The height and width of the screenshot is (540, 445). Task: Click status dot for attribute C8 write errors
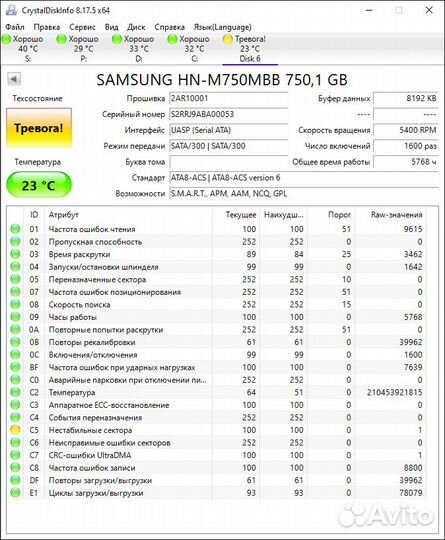coord(15,467)
